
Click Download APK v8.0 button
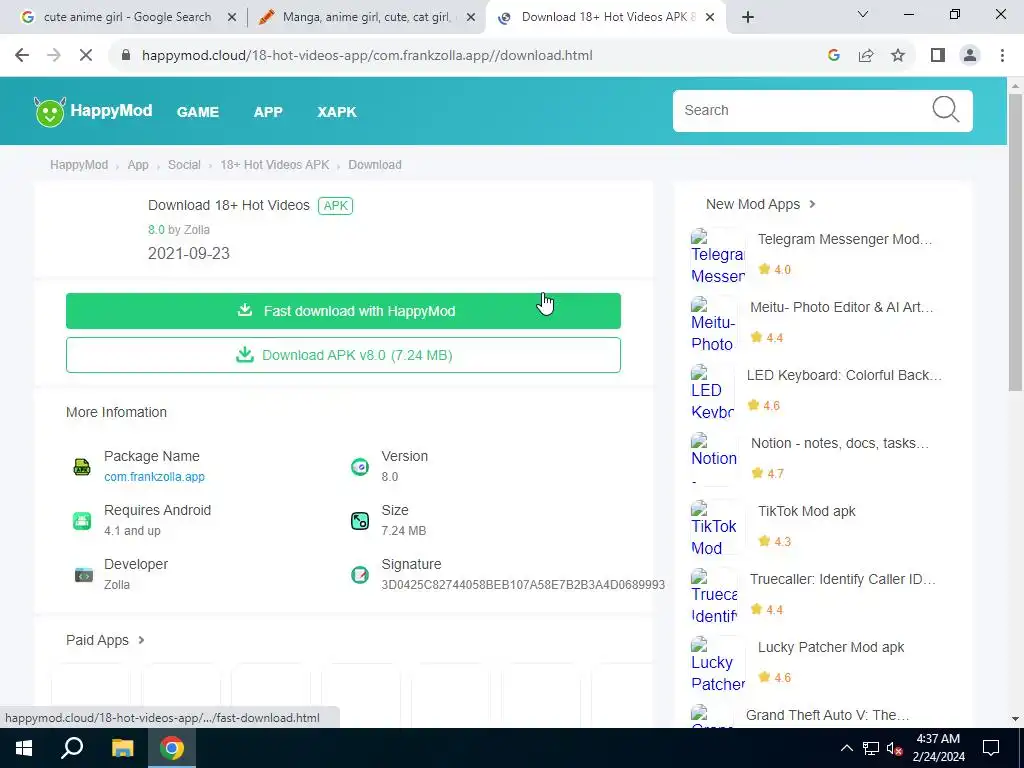(344, 355)
